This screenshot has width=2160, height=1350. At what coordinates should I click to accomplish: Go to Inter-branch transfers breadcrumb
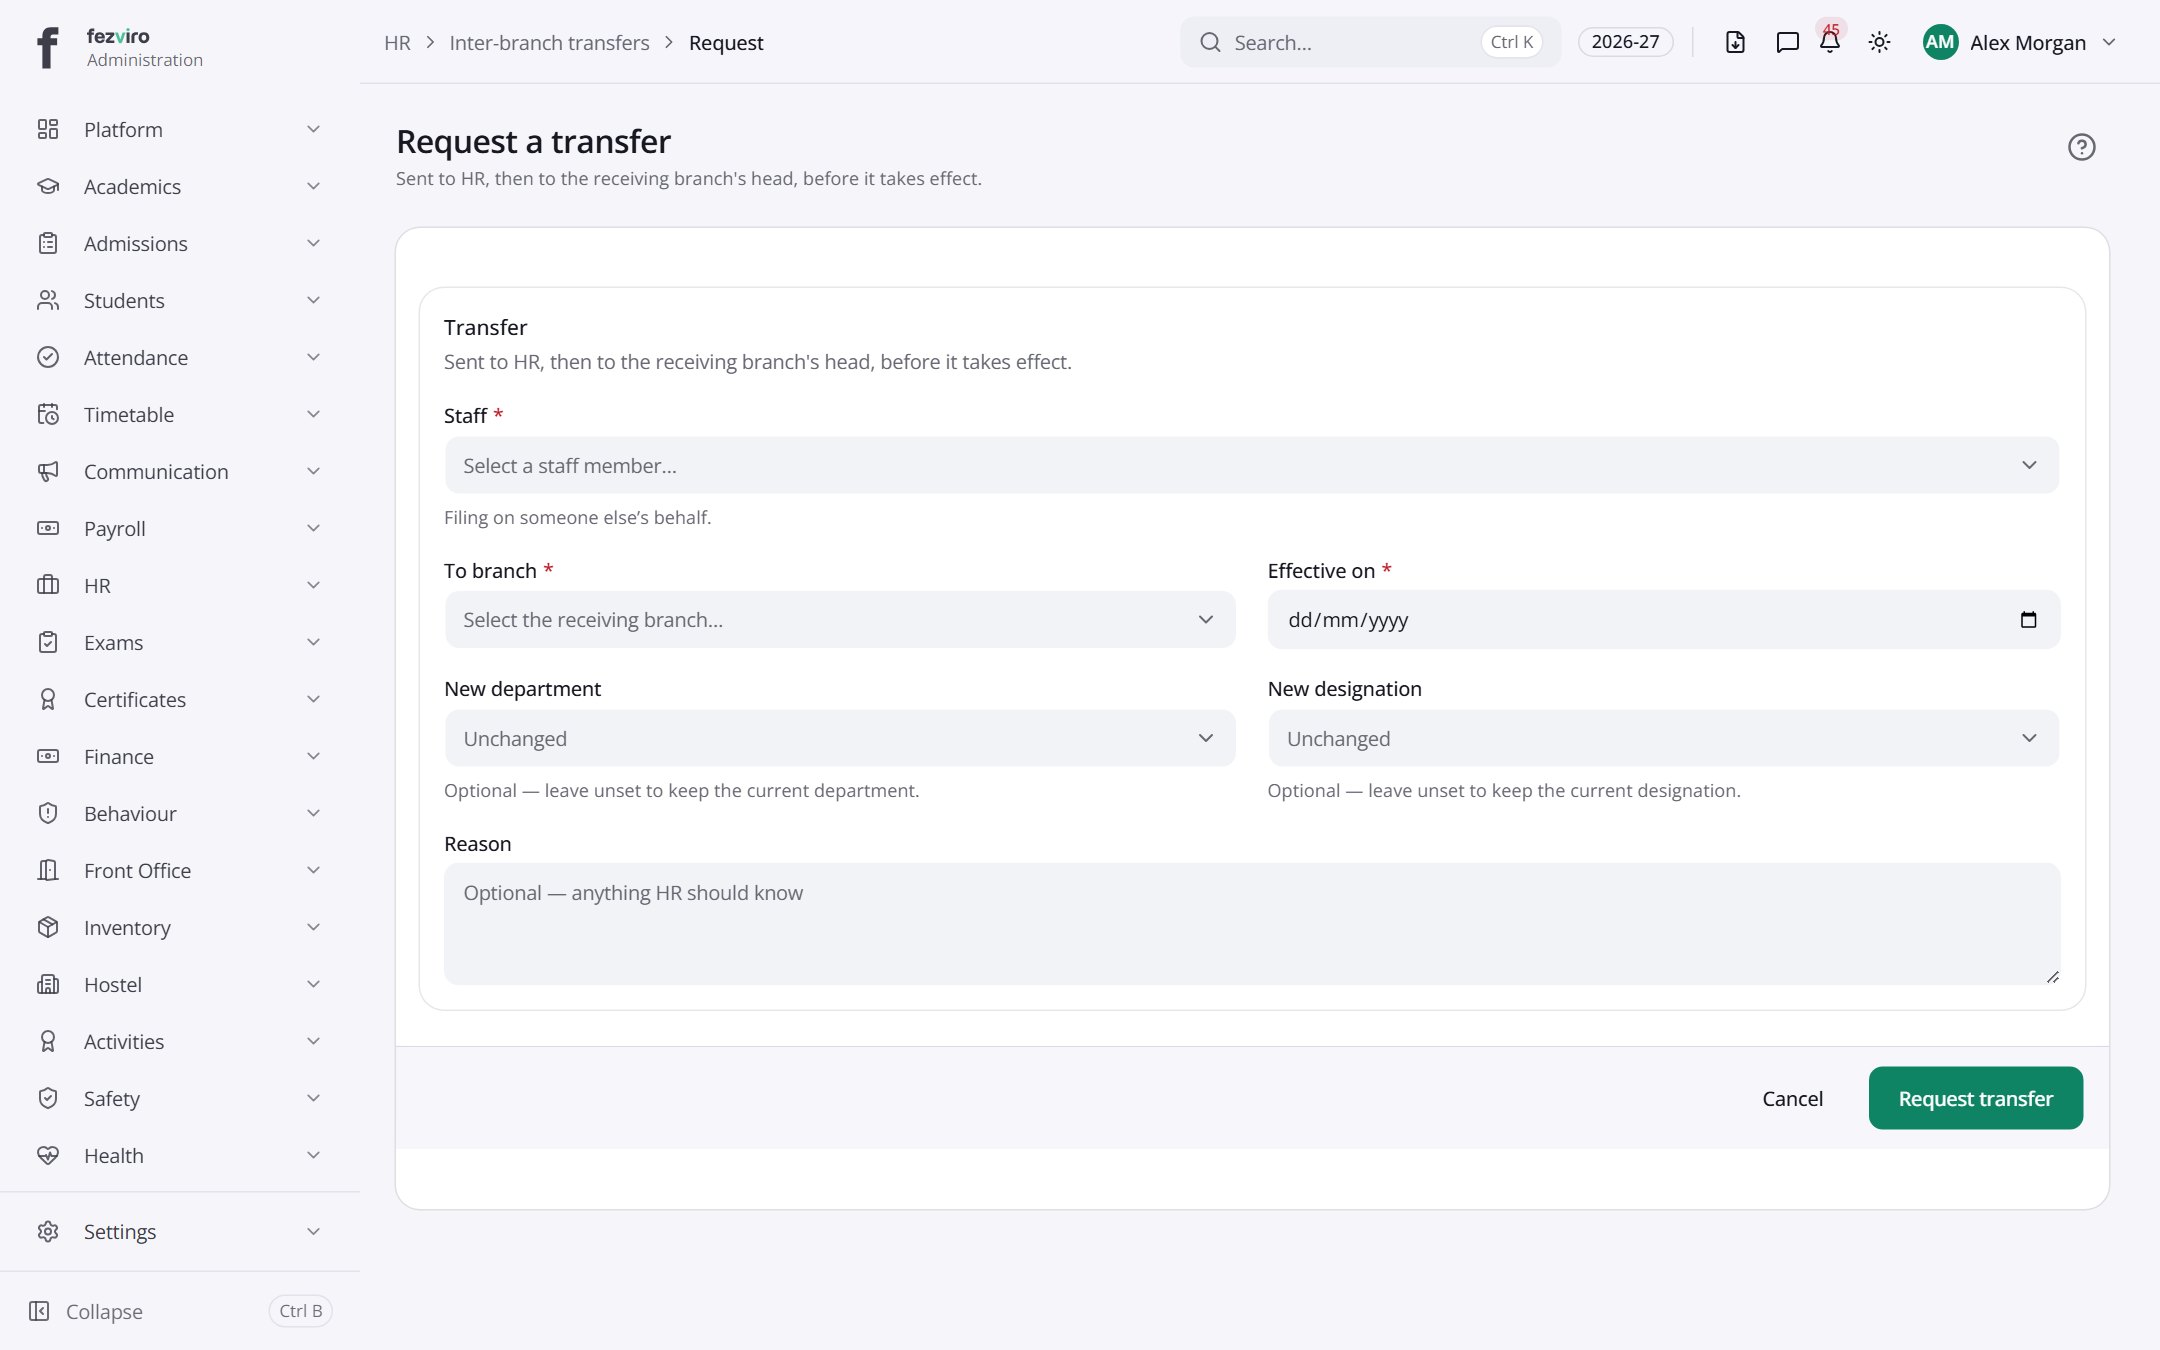coord(549,42)
